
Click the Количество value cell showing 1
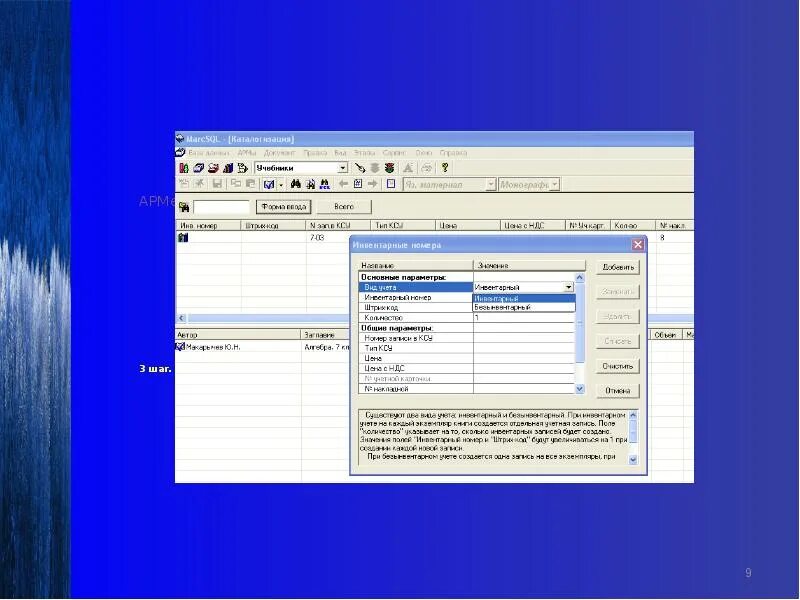point(524,317)
